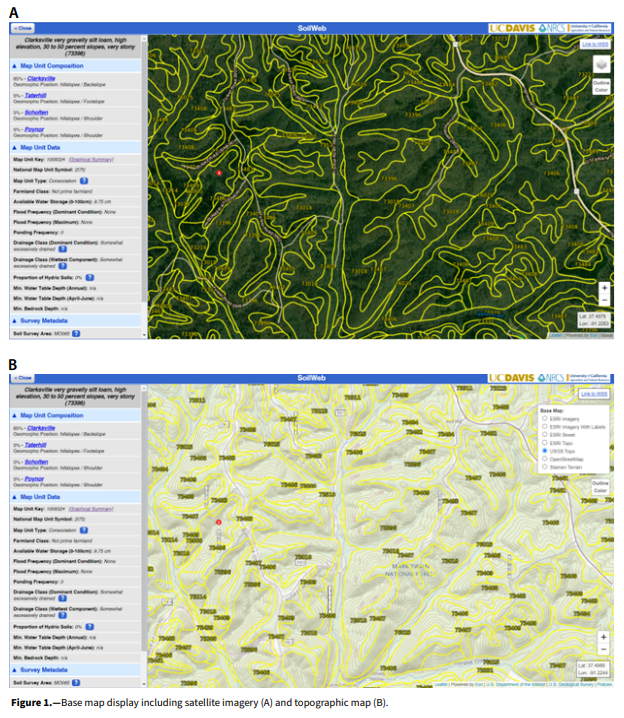This screenshot has height=718, width=624.
Task: Click Map Unit Type help icon in panel B
Action: click(x=84, y=530)
